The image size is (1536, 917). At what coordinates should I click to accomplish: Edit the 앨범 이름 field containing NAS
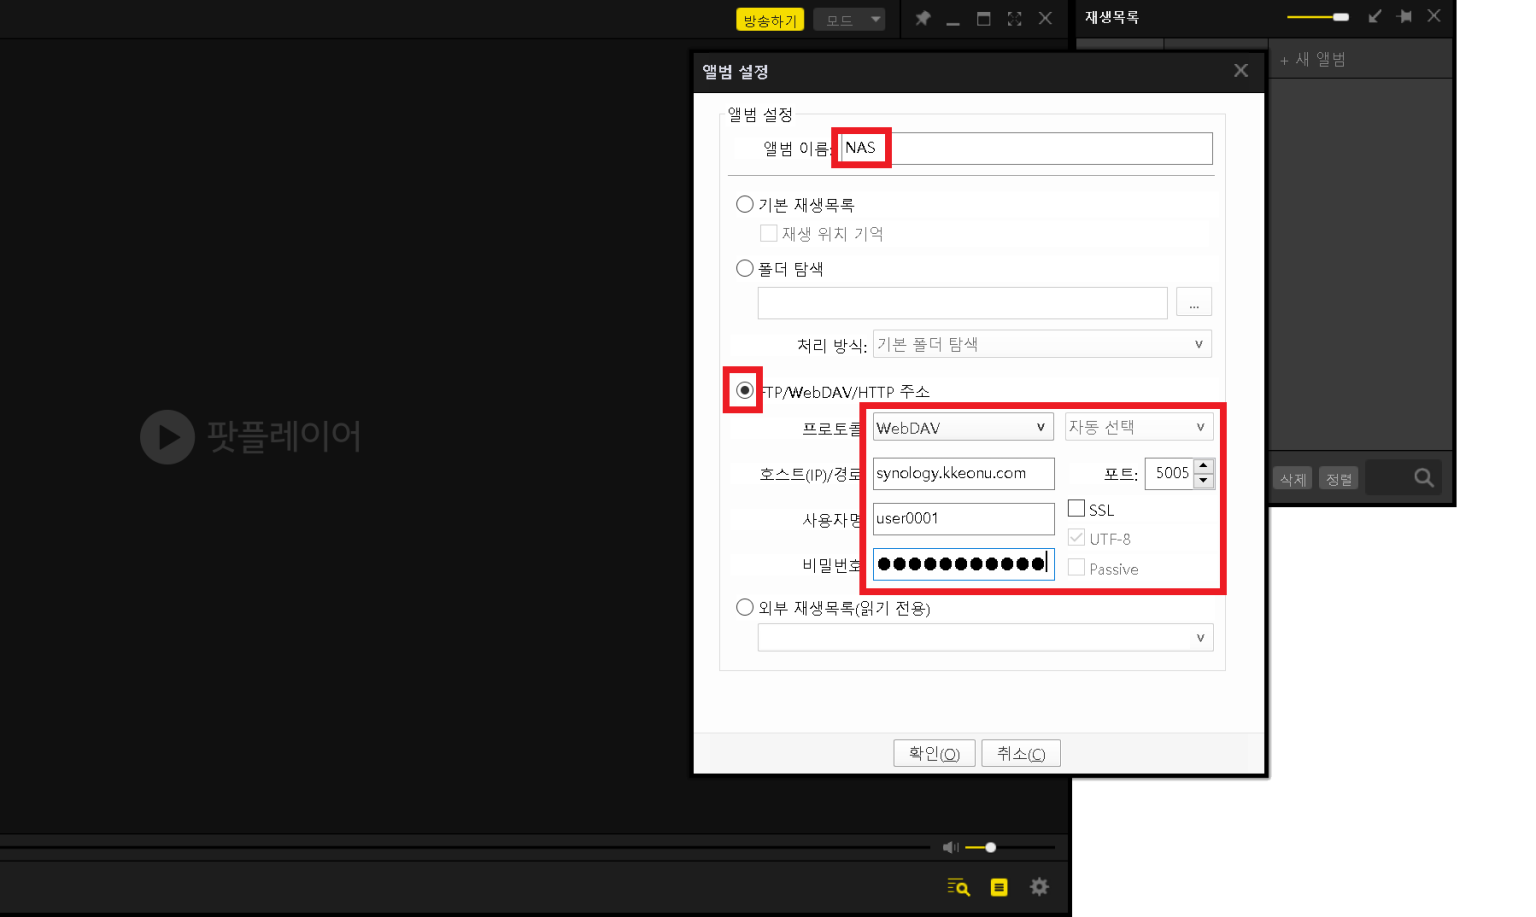tap(1026, 148)
